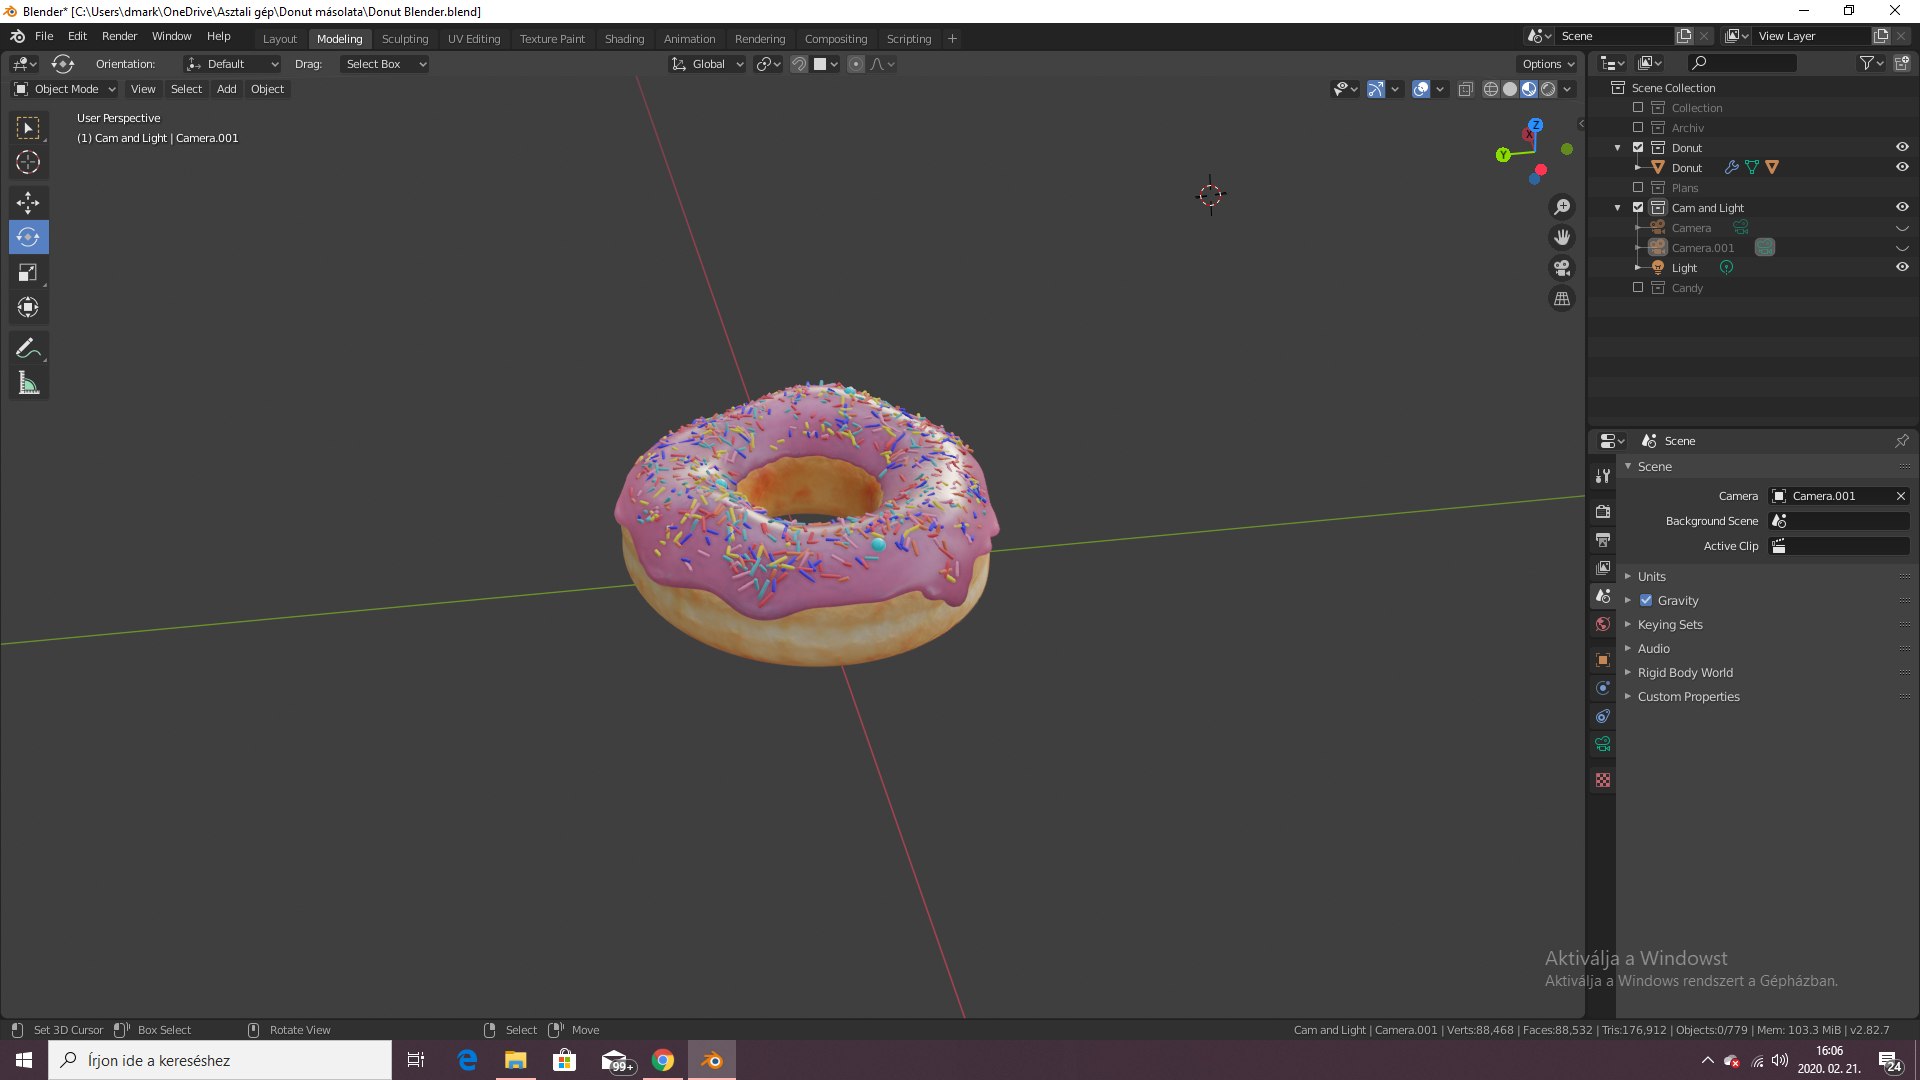Open Chrome from the Windows taskbar

(663, 1060)
